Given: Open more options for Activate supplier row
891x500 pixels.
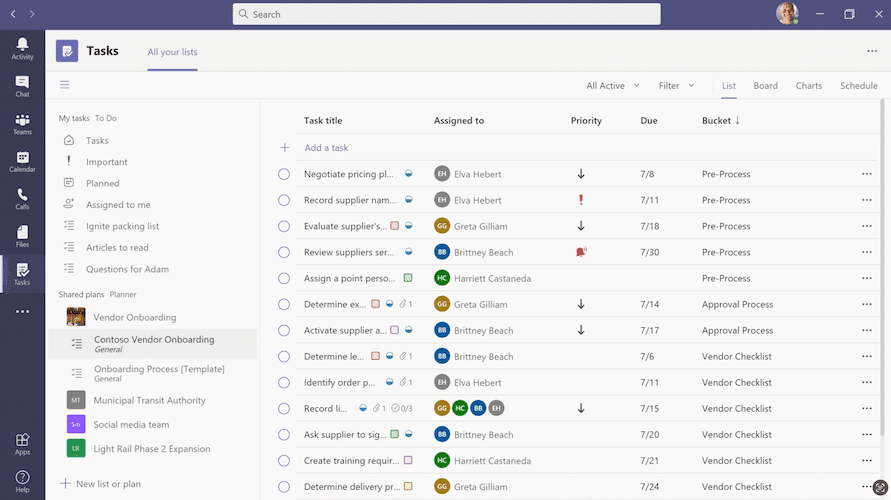Looking at the screenshot, I should pyautogui.click(x=867, y=330).
